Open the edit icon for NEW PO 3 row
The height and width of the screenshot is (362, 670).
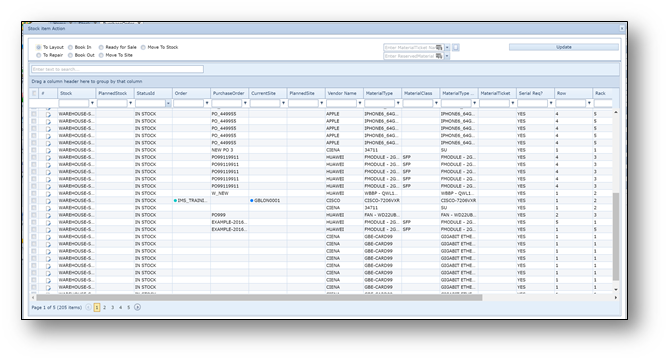(48, 150)
